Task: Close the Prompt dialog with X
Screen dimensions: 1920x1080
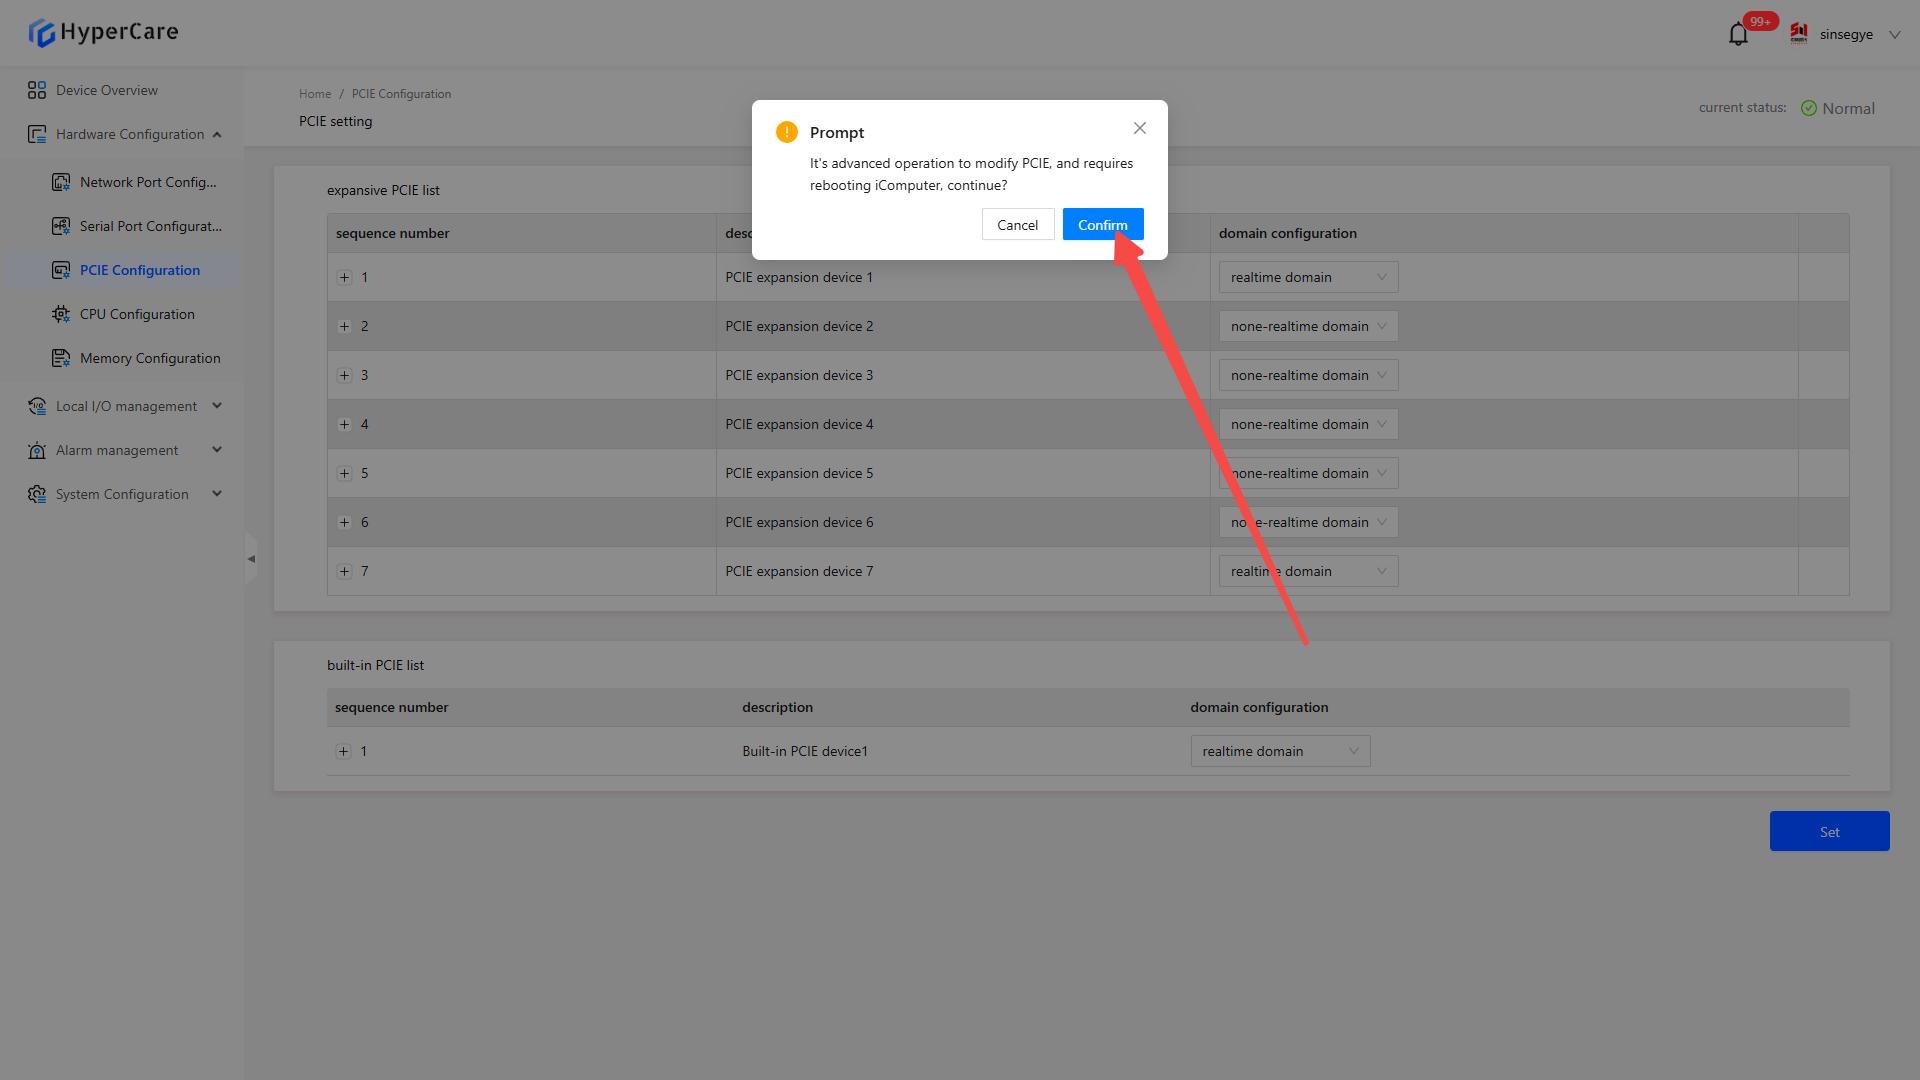Action: pyautogui.click(x=1140, y=128)
